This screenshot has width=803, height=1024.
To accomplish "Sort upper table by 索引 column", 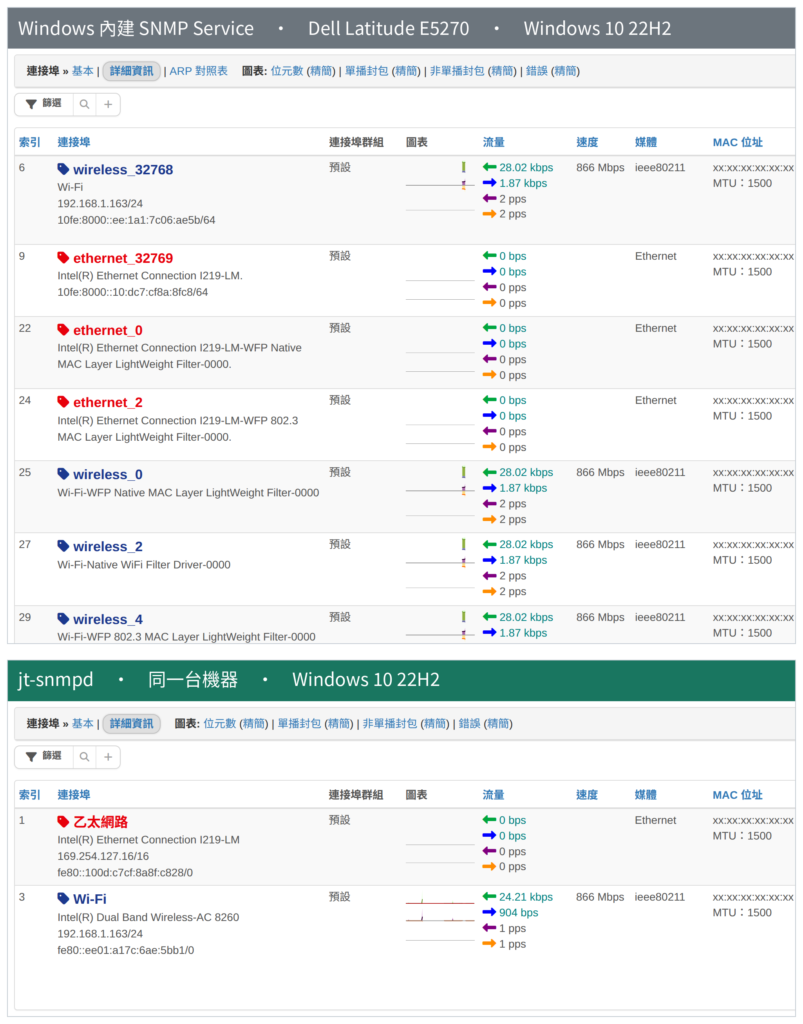I will tap(30, 142).
